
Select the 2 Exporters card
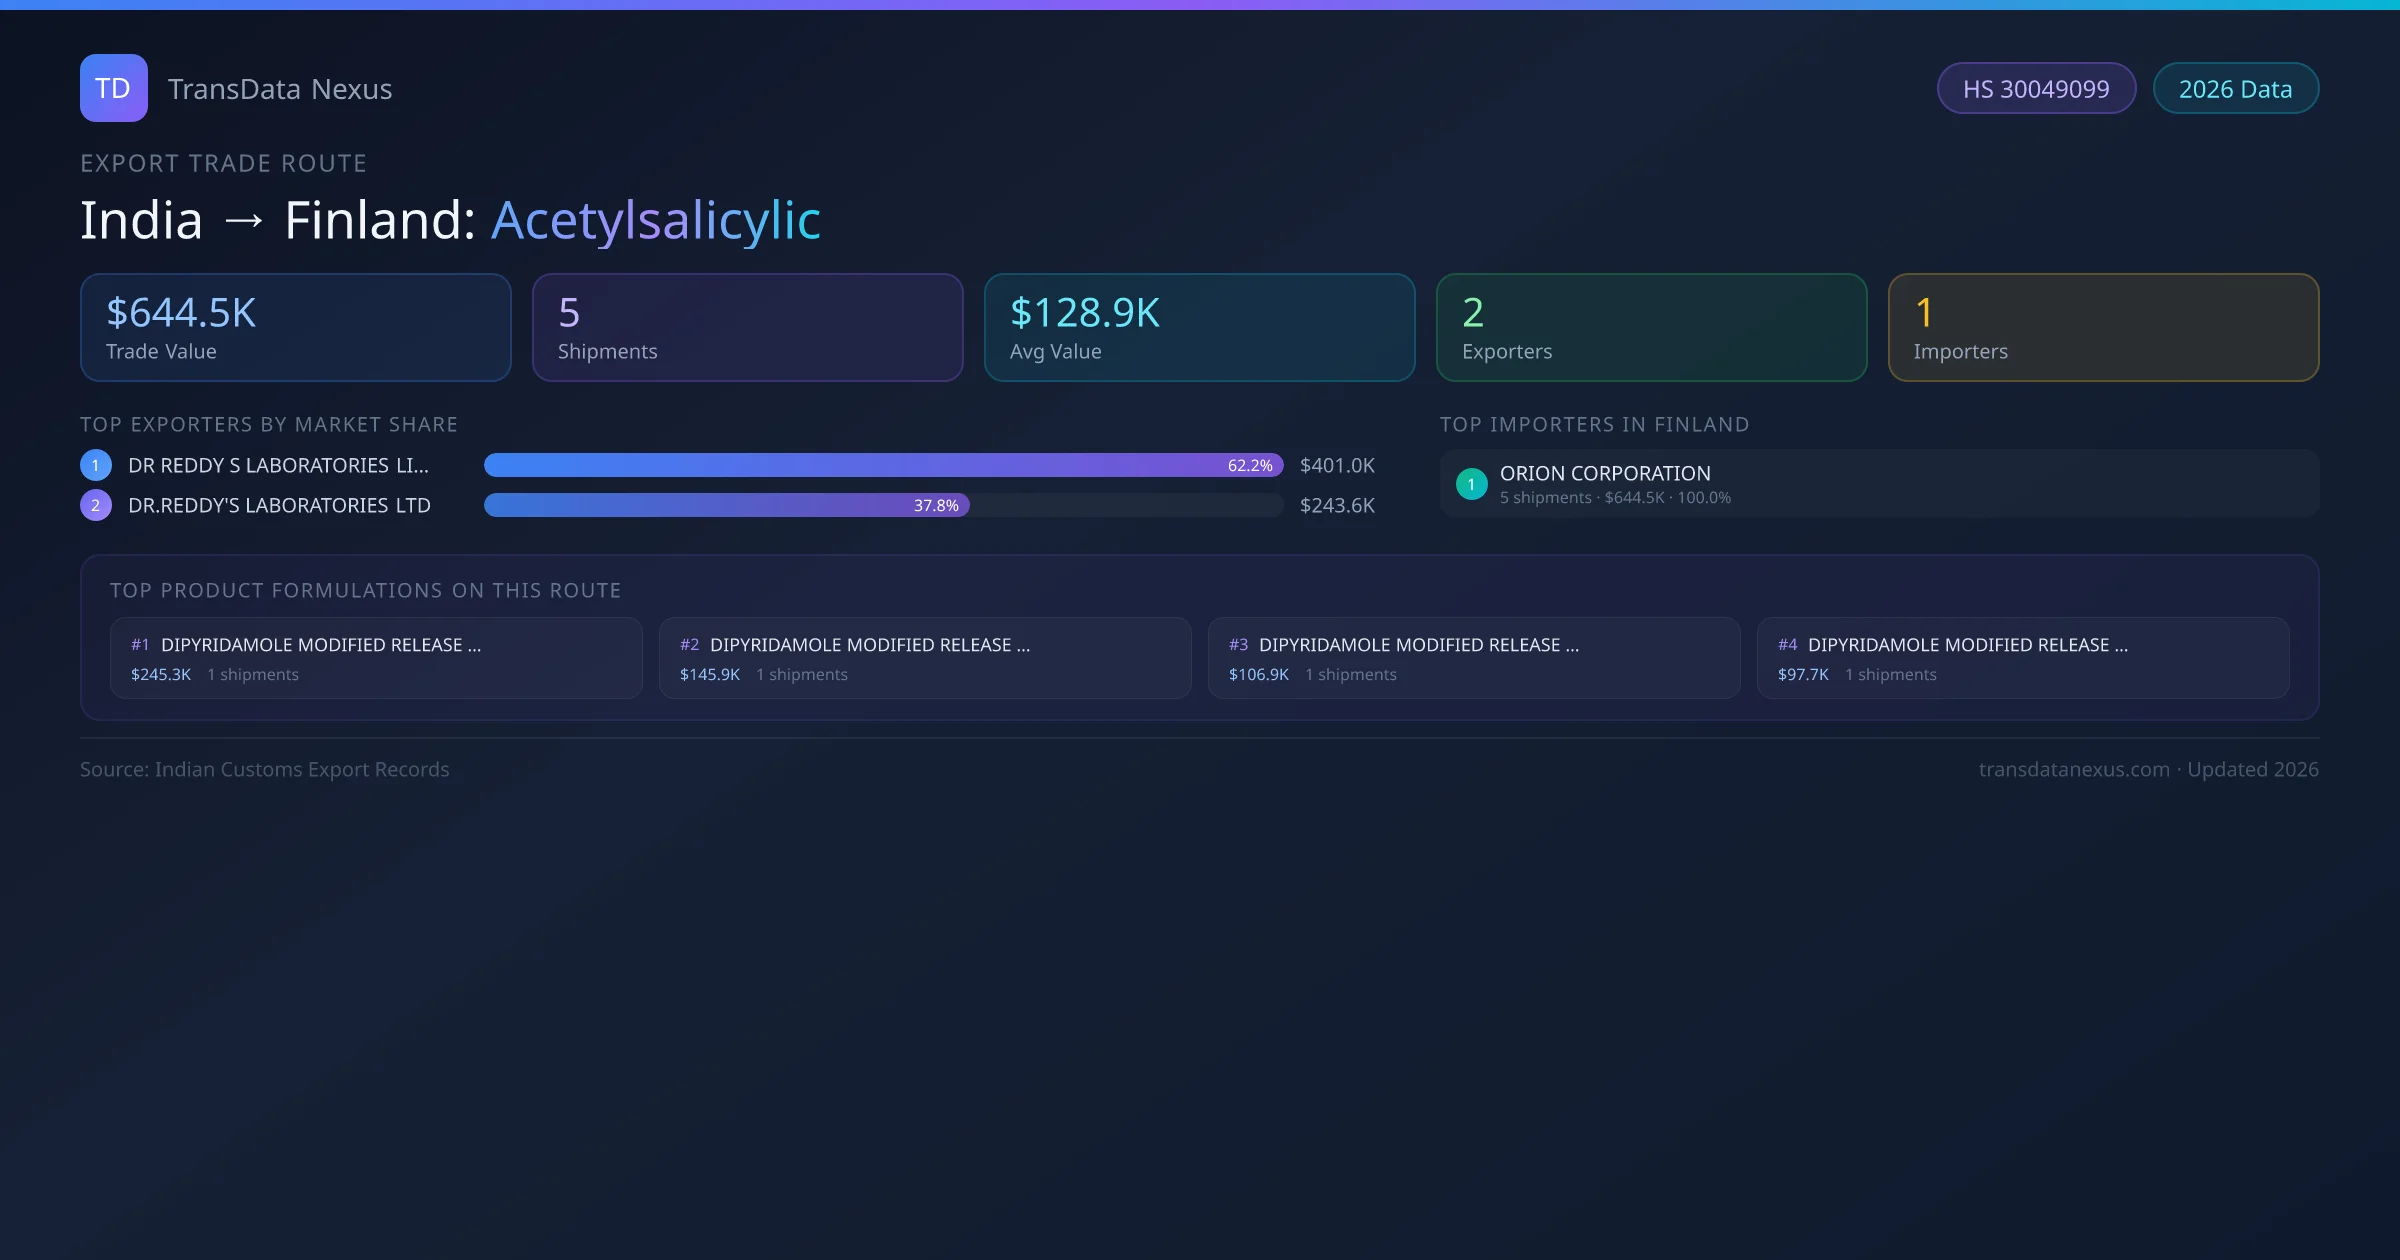(x=1651, y=328)
